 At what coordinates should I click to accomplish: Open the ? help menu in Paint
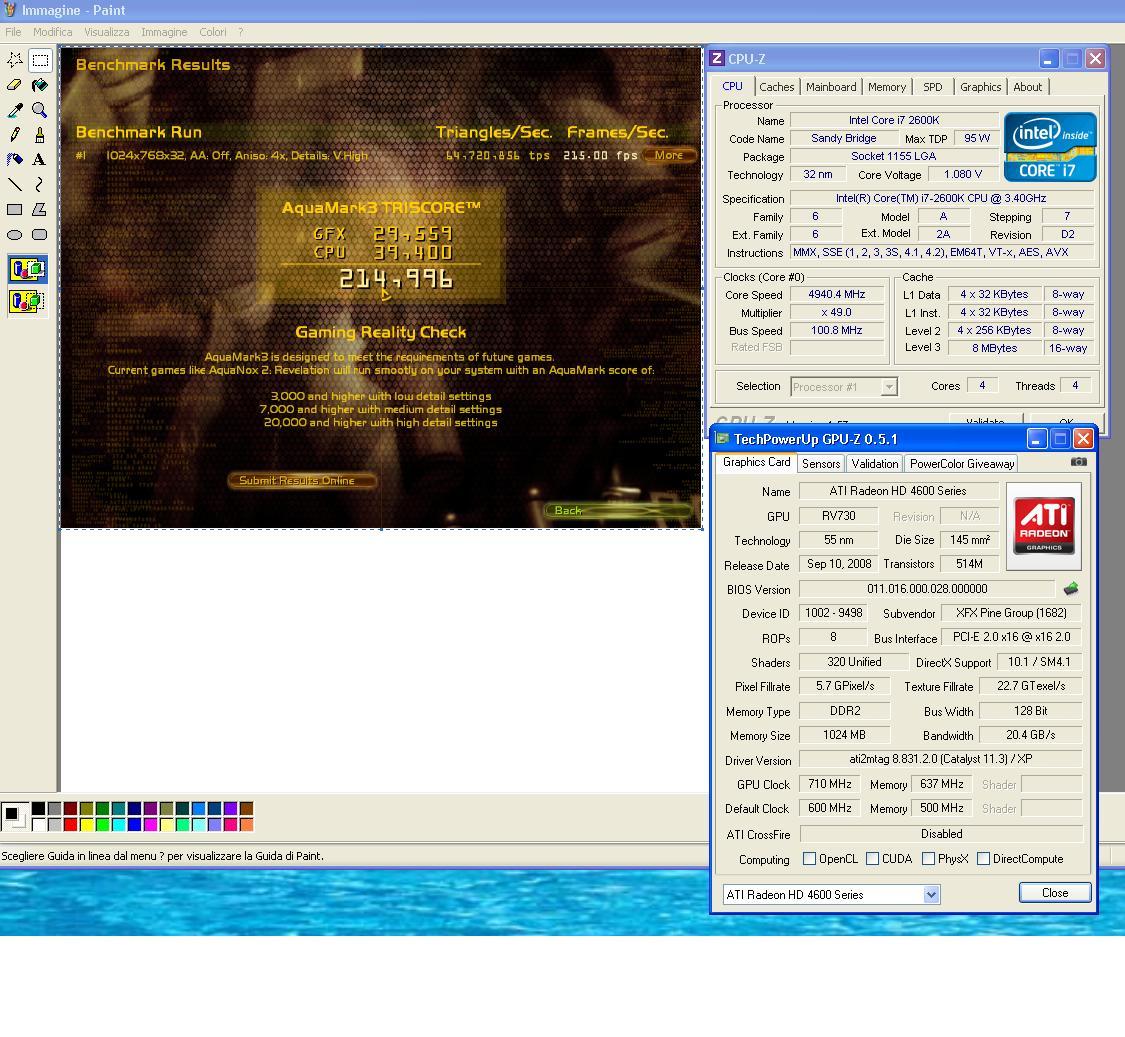240,32
